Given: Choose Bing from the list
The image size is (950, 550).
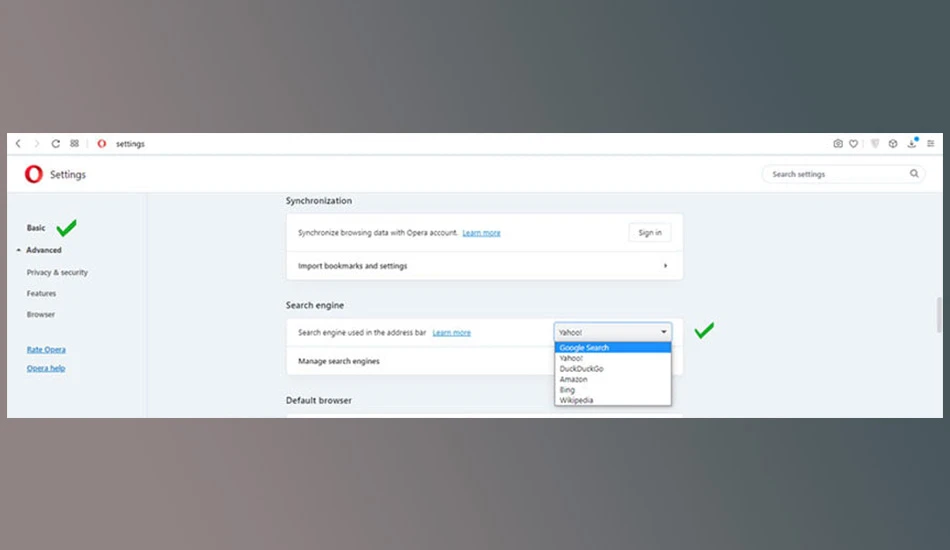Looking at the screenshot, I should point(613,390).
